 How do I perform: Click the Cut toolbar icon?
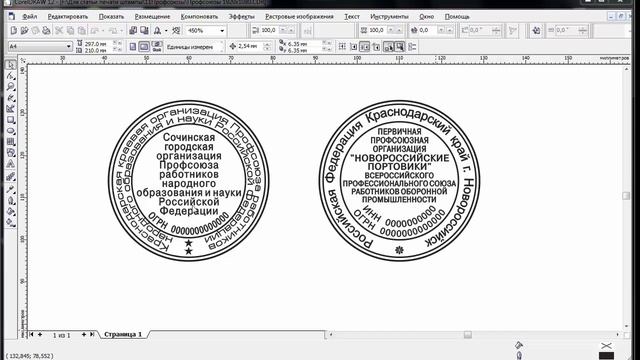tap(59, 31)
